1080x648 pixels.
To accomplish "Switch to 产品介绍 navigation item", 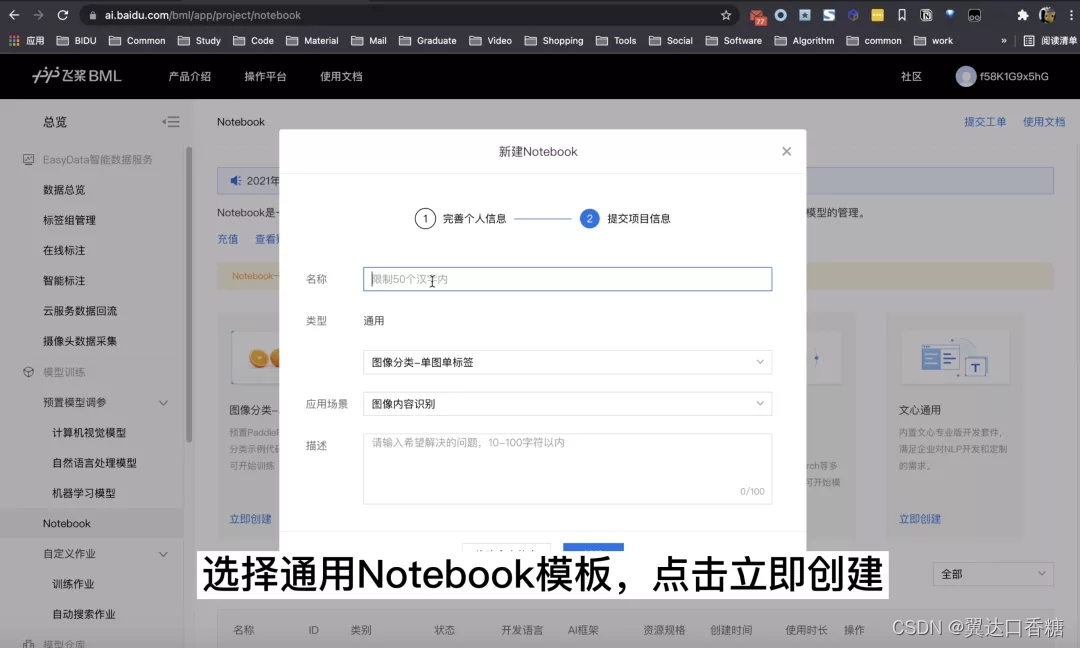I will click(x=190, y=76).
